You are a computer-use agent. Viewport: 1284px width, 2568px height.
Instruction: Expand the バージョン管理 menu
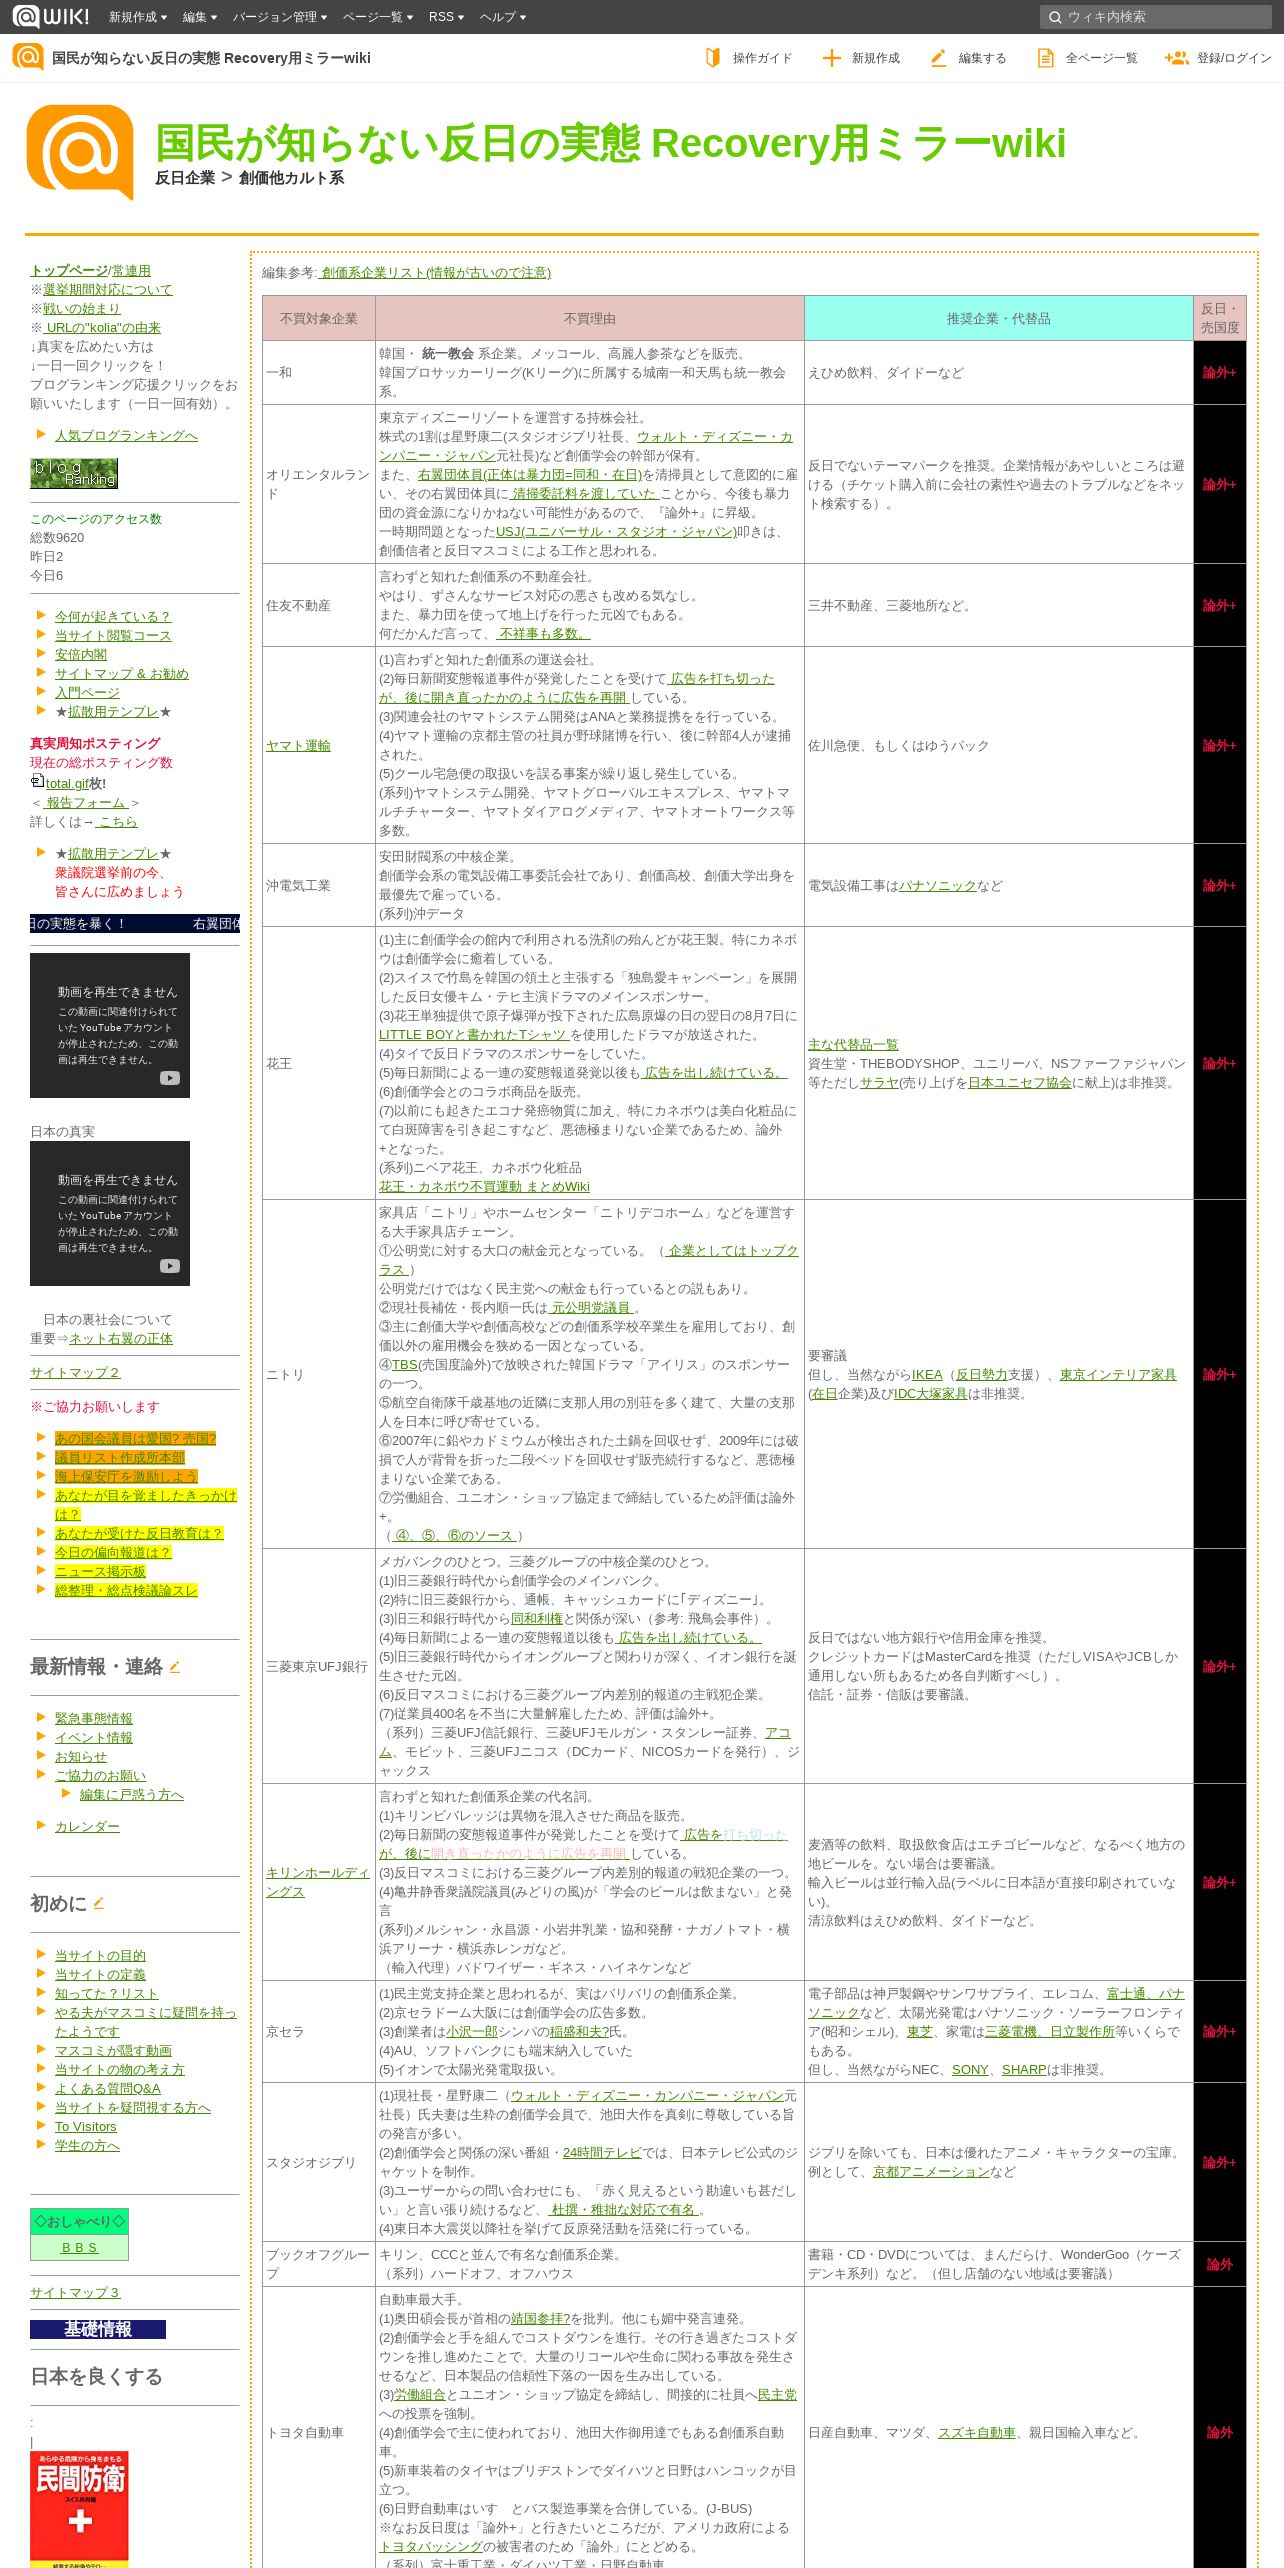281,17
